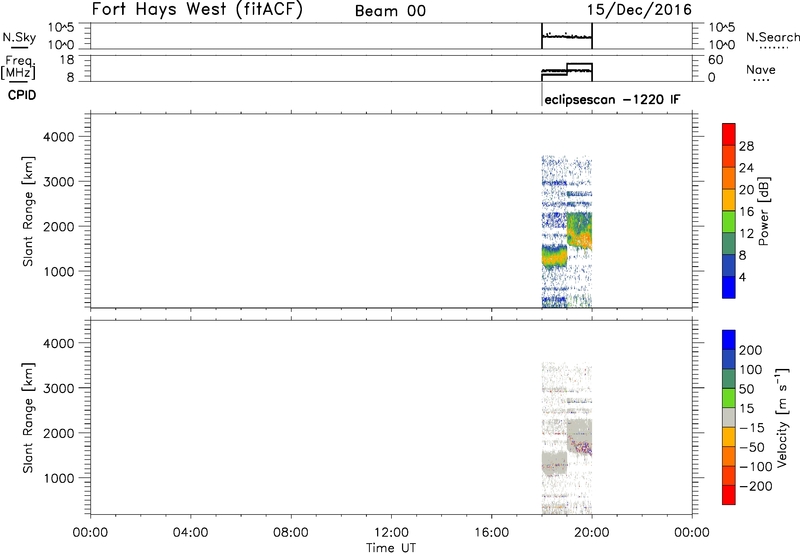
Task: Click the '200' label on the velocity color bar
Action: click(751, 350)
